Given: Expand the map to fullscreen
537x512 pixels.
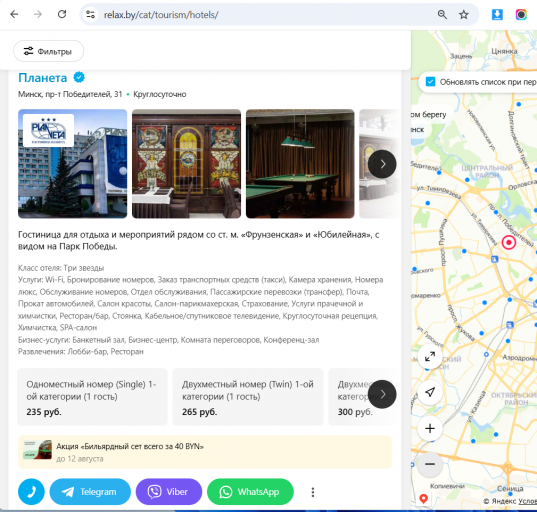Looking at the screenshot, I should (430, 357).
